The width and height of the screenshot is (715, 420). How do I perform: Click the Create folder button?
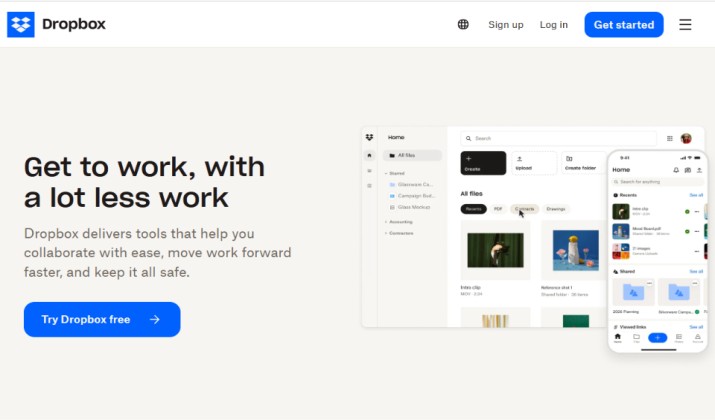(x=584, y=163)
